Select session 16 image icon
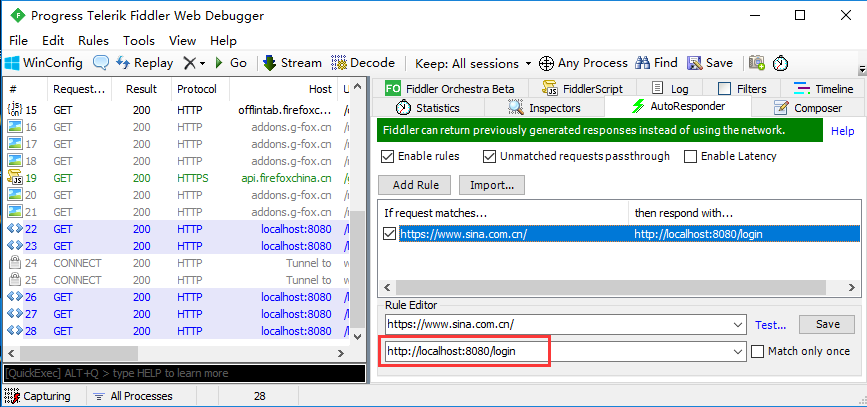The height and width of the screenshot is (407, 867). pos(15,127)
